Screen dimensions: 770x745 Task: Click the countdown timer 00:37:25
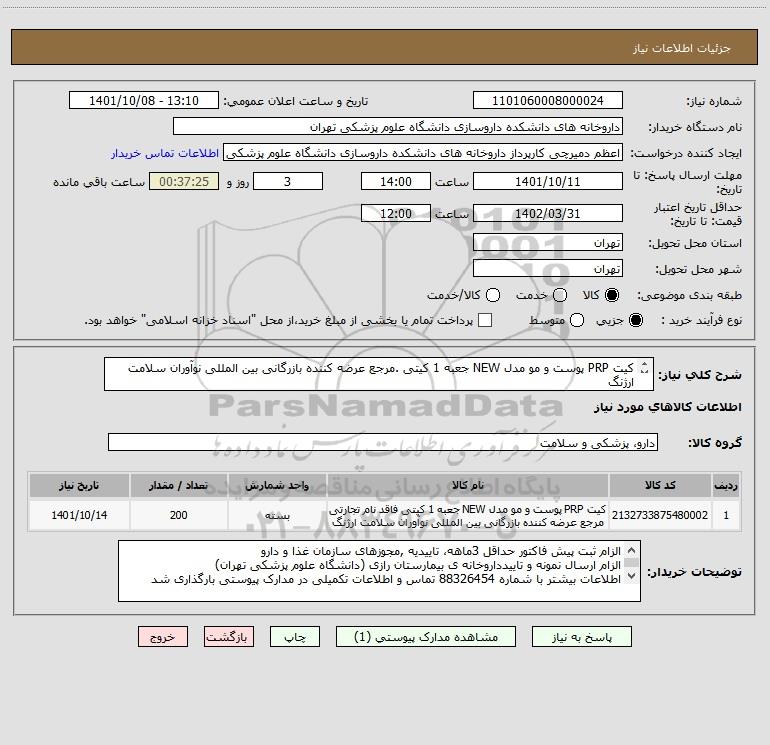click(x=184, y=182)
